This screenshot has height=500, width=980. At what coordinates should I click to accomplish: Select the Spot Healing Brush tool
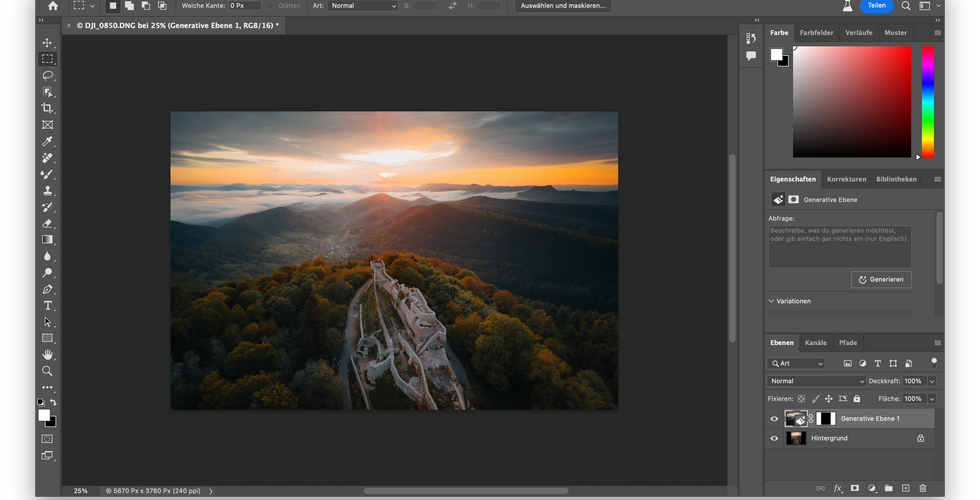[47, 158]
